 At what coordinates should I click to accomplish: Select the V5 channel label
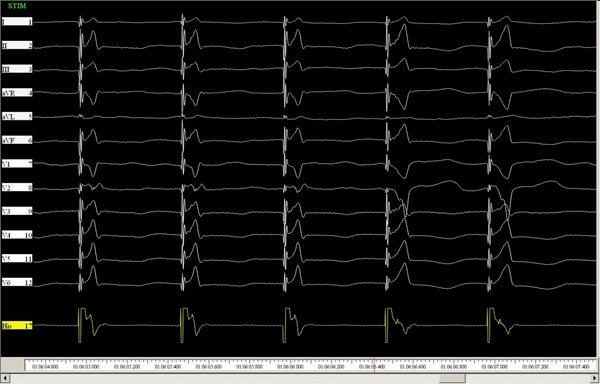[17, 259]
